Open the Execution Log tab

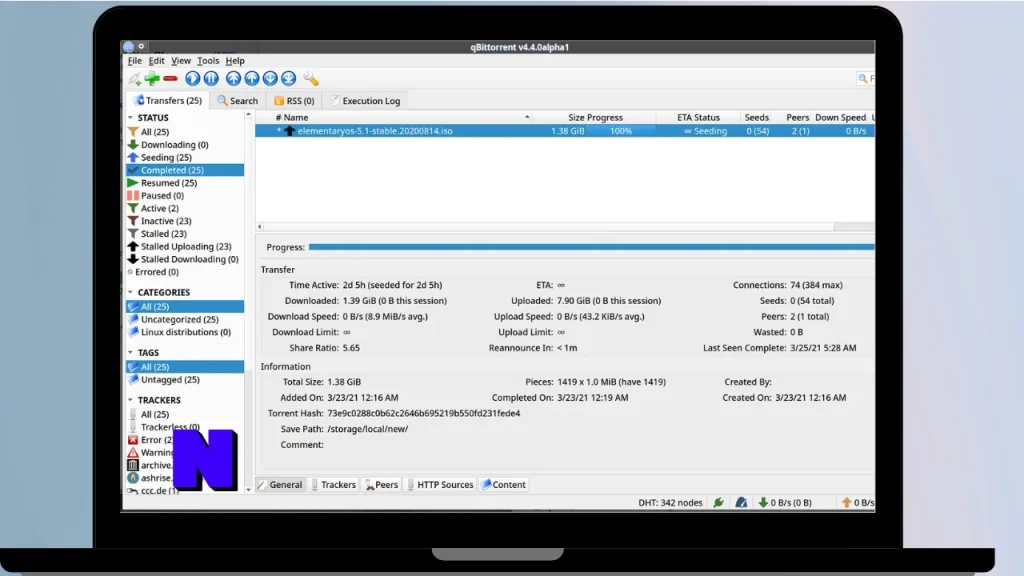click(x=365, y=101)
